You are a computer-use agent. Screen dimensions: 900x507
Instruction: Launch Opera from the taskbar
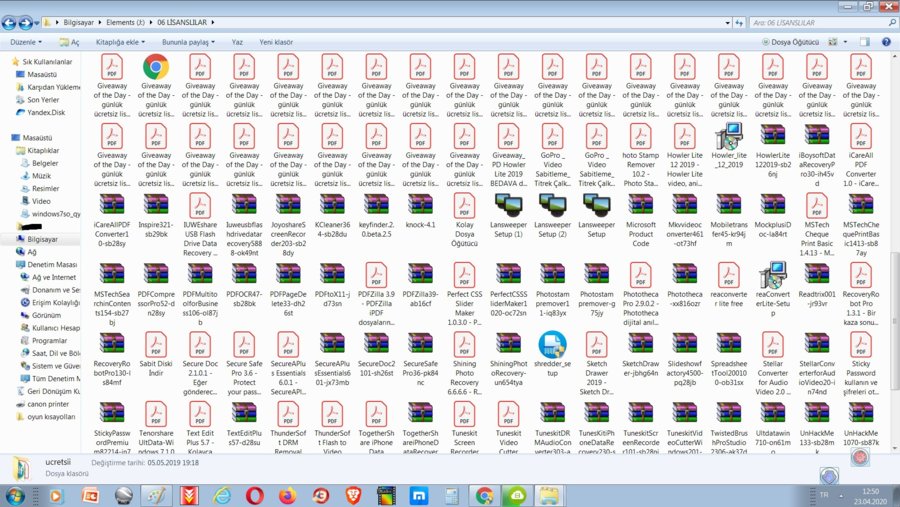[254, 495]
